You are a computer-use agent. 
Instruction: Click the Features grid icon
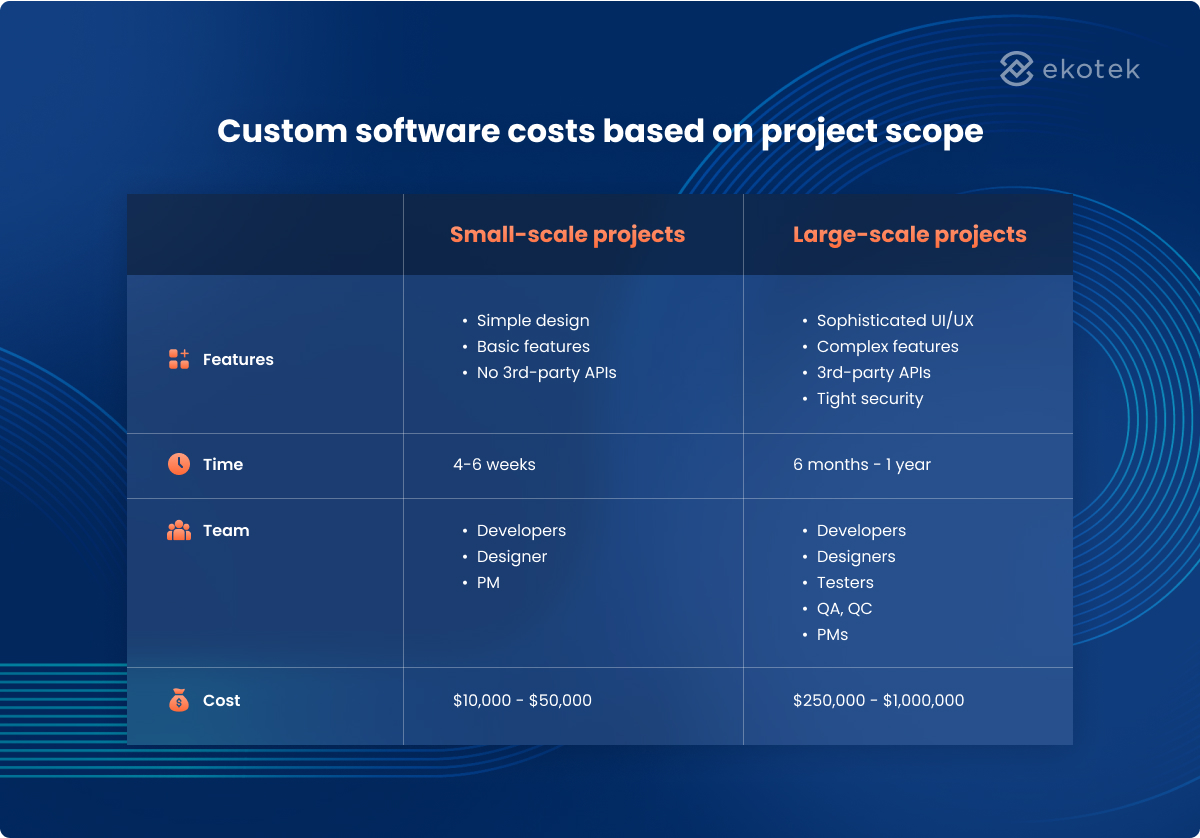point(176,359)
